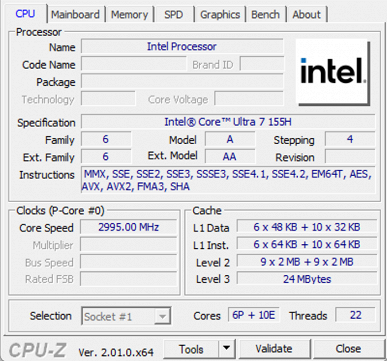This screenshot has width=387, height=361.
Task: Click the Instructions list field
Action: (x=228, y=180)
